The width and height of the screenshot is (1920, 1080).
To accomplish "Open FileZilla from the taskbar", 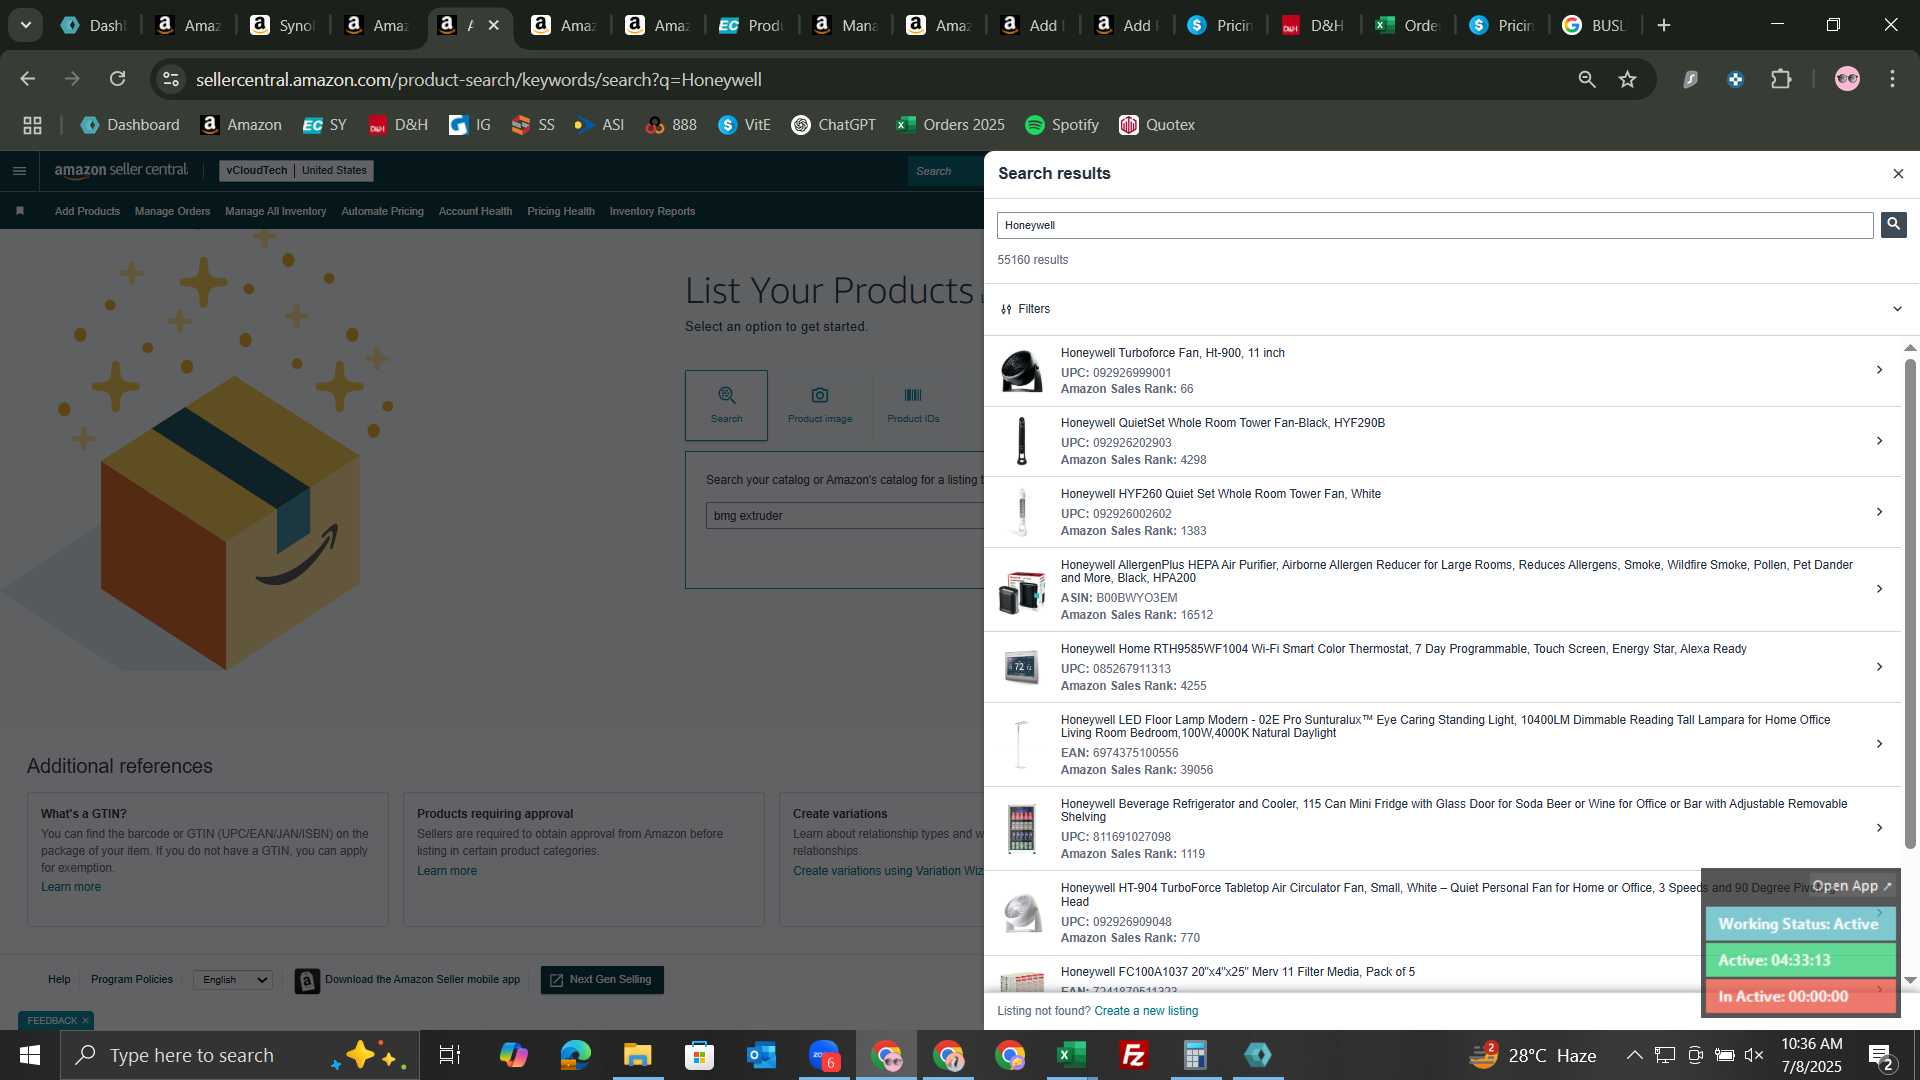I will point(1134,1055).
